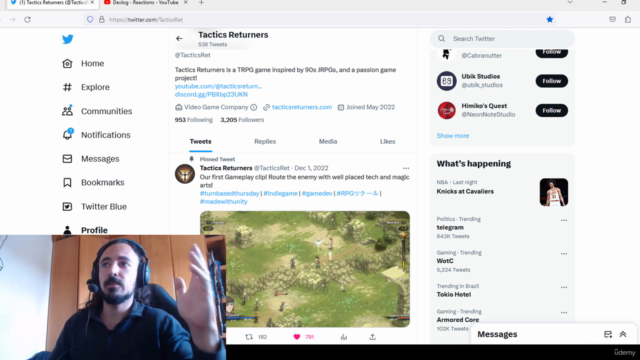Open more options for telegram trend
Viewport: 640px width, 360px height.
coord(564,220)
